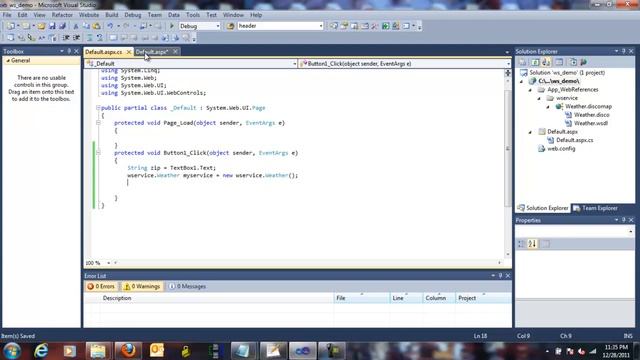Image resolution: width=640 pixels, height=360 pixels.
Task: Click Property Pages icon in Properties panel
Action: click(545, 244)
